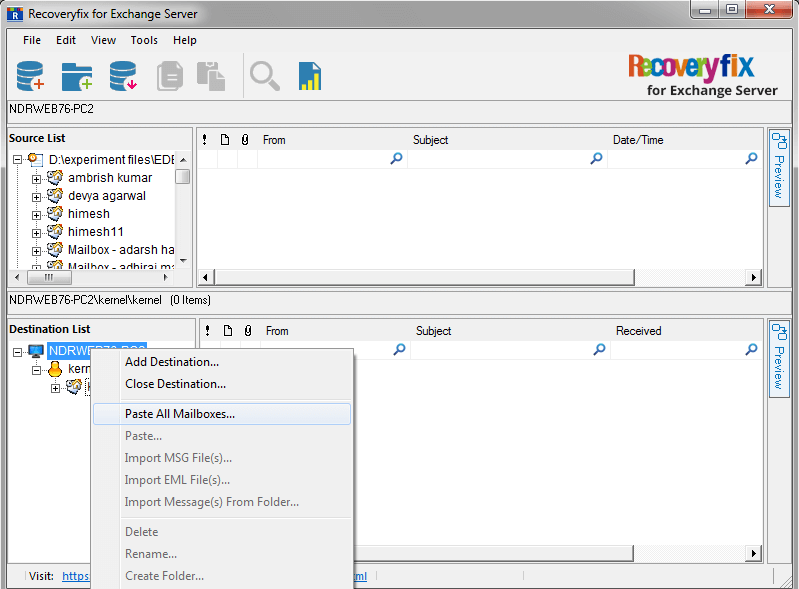Sort by source Subject column header
This screenshot has height=589, width=799.
click(431, 140)
